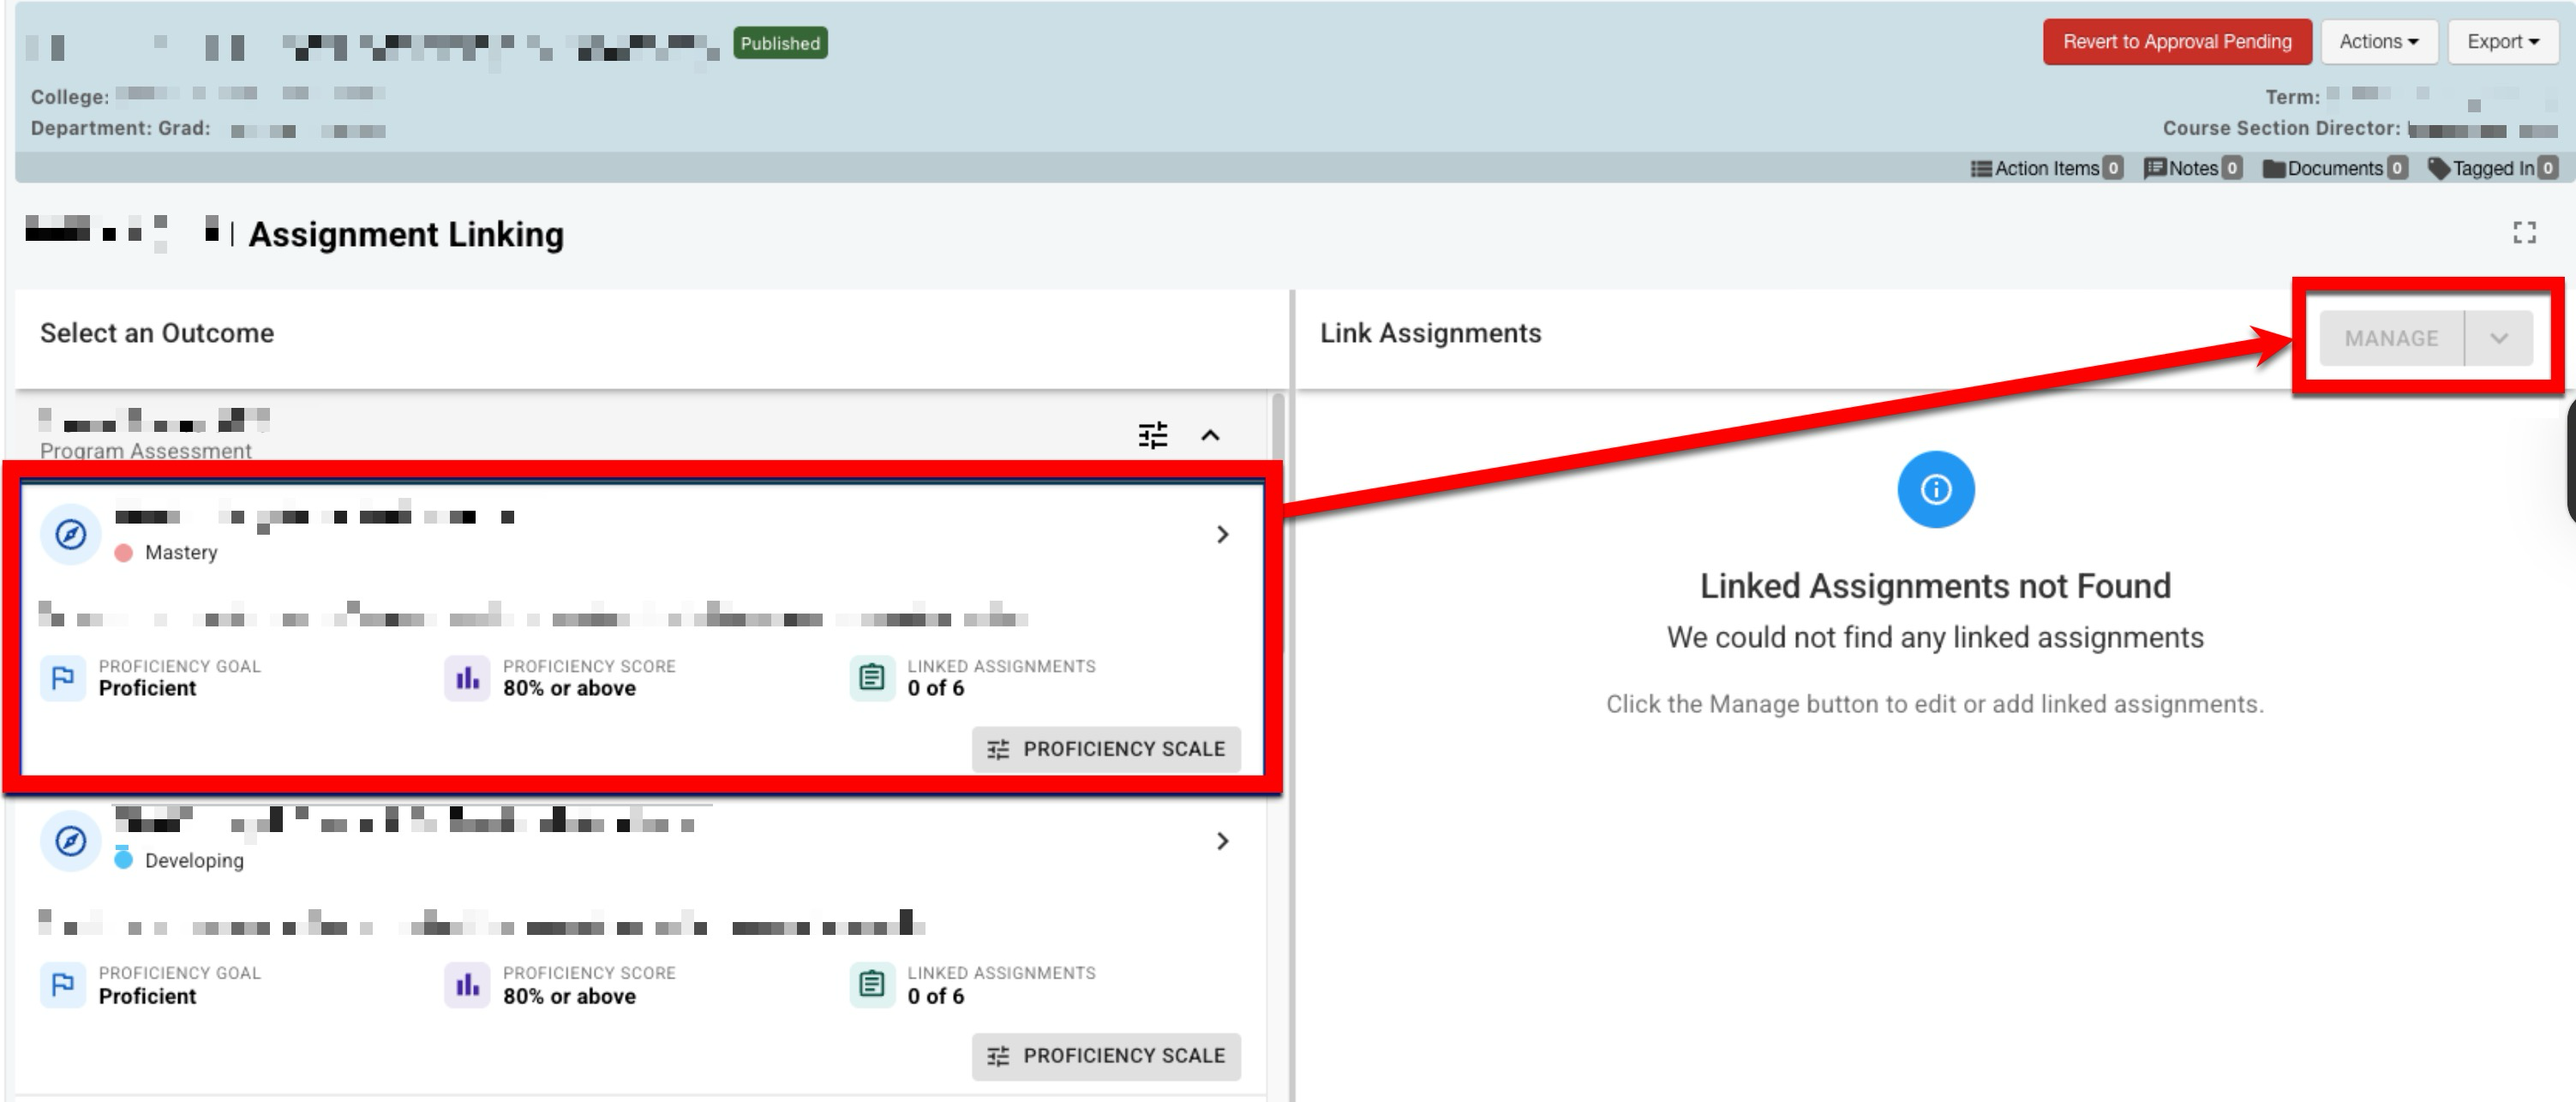Open Notes panel in header bar
Image resolution: width=2576 pixels, height=1102 pixels.
pos(2192,168)
